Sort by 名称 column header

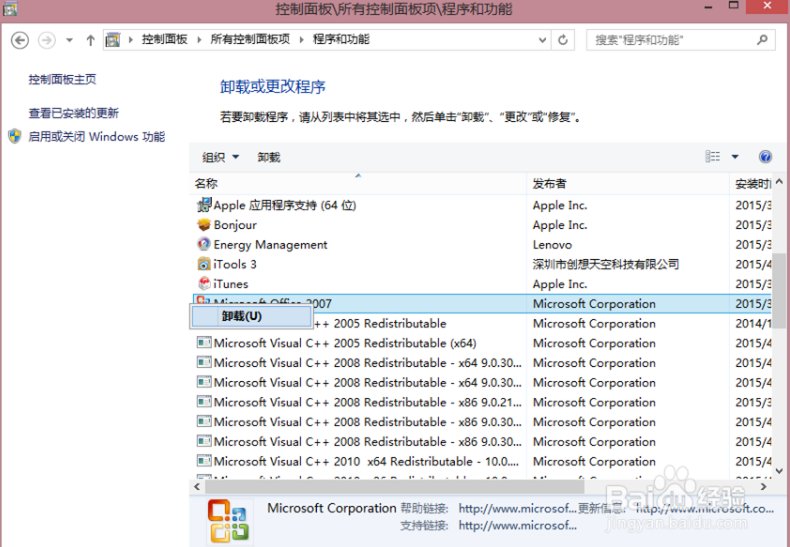[358, 184]
